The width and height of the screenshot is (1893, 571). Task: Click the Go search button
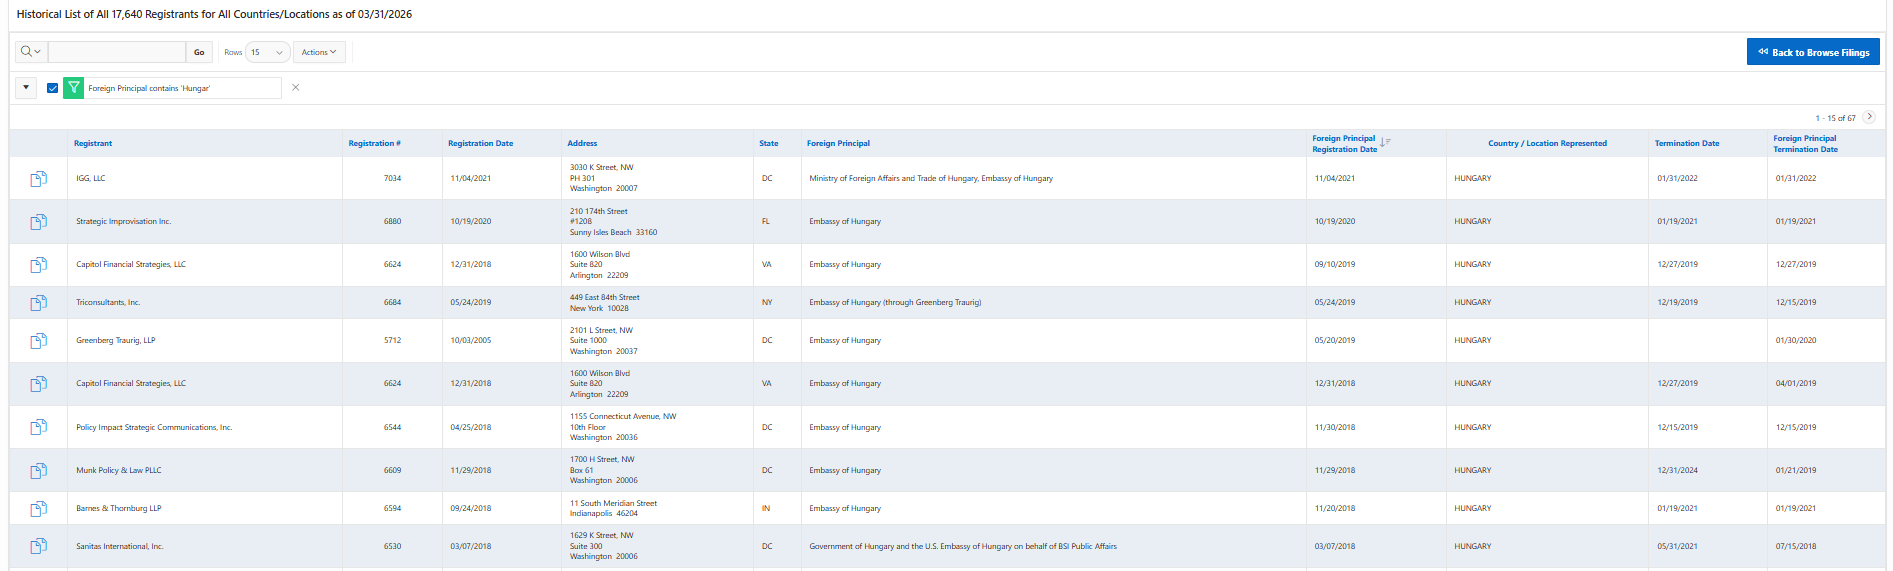tap(199, 52)
